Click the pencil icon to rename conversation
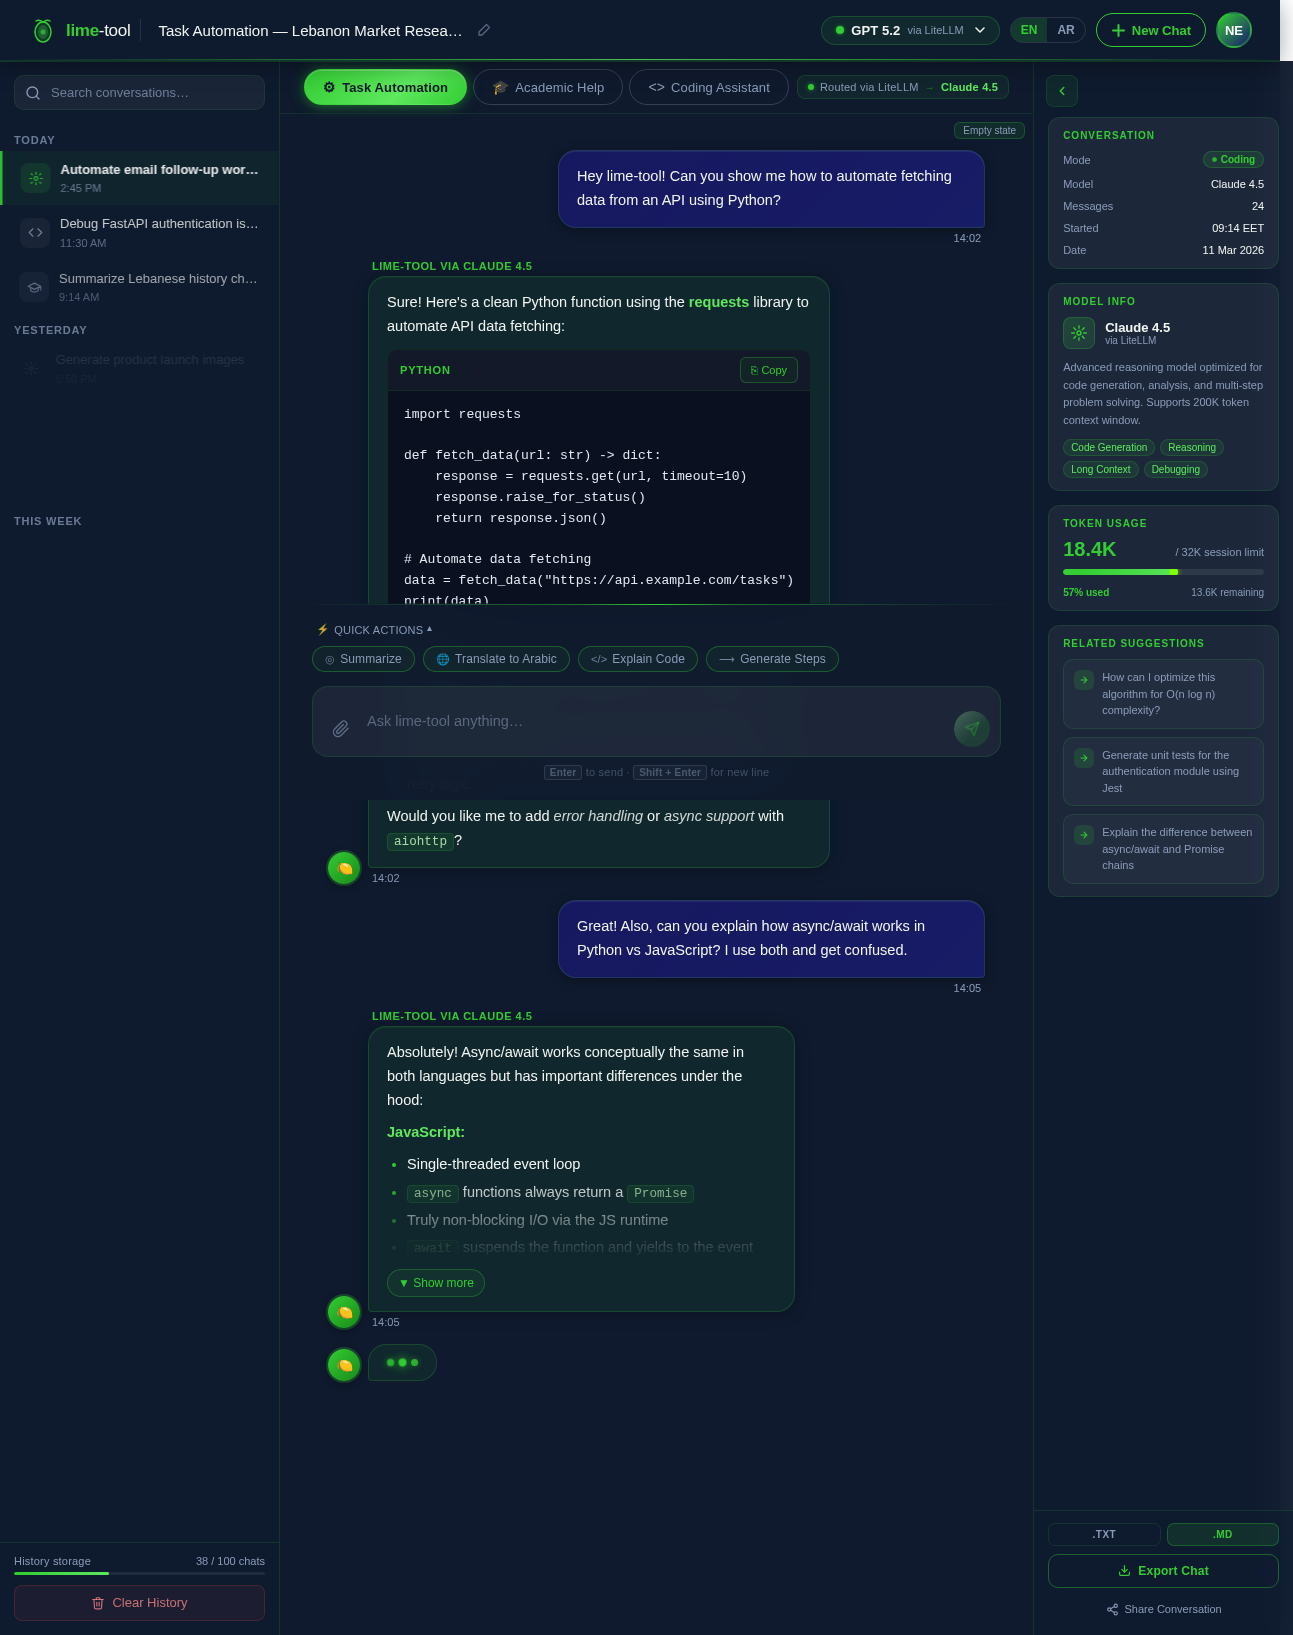Image resolution: width=1293 pixels, height=1635 pixels. 483,30
